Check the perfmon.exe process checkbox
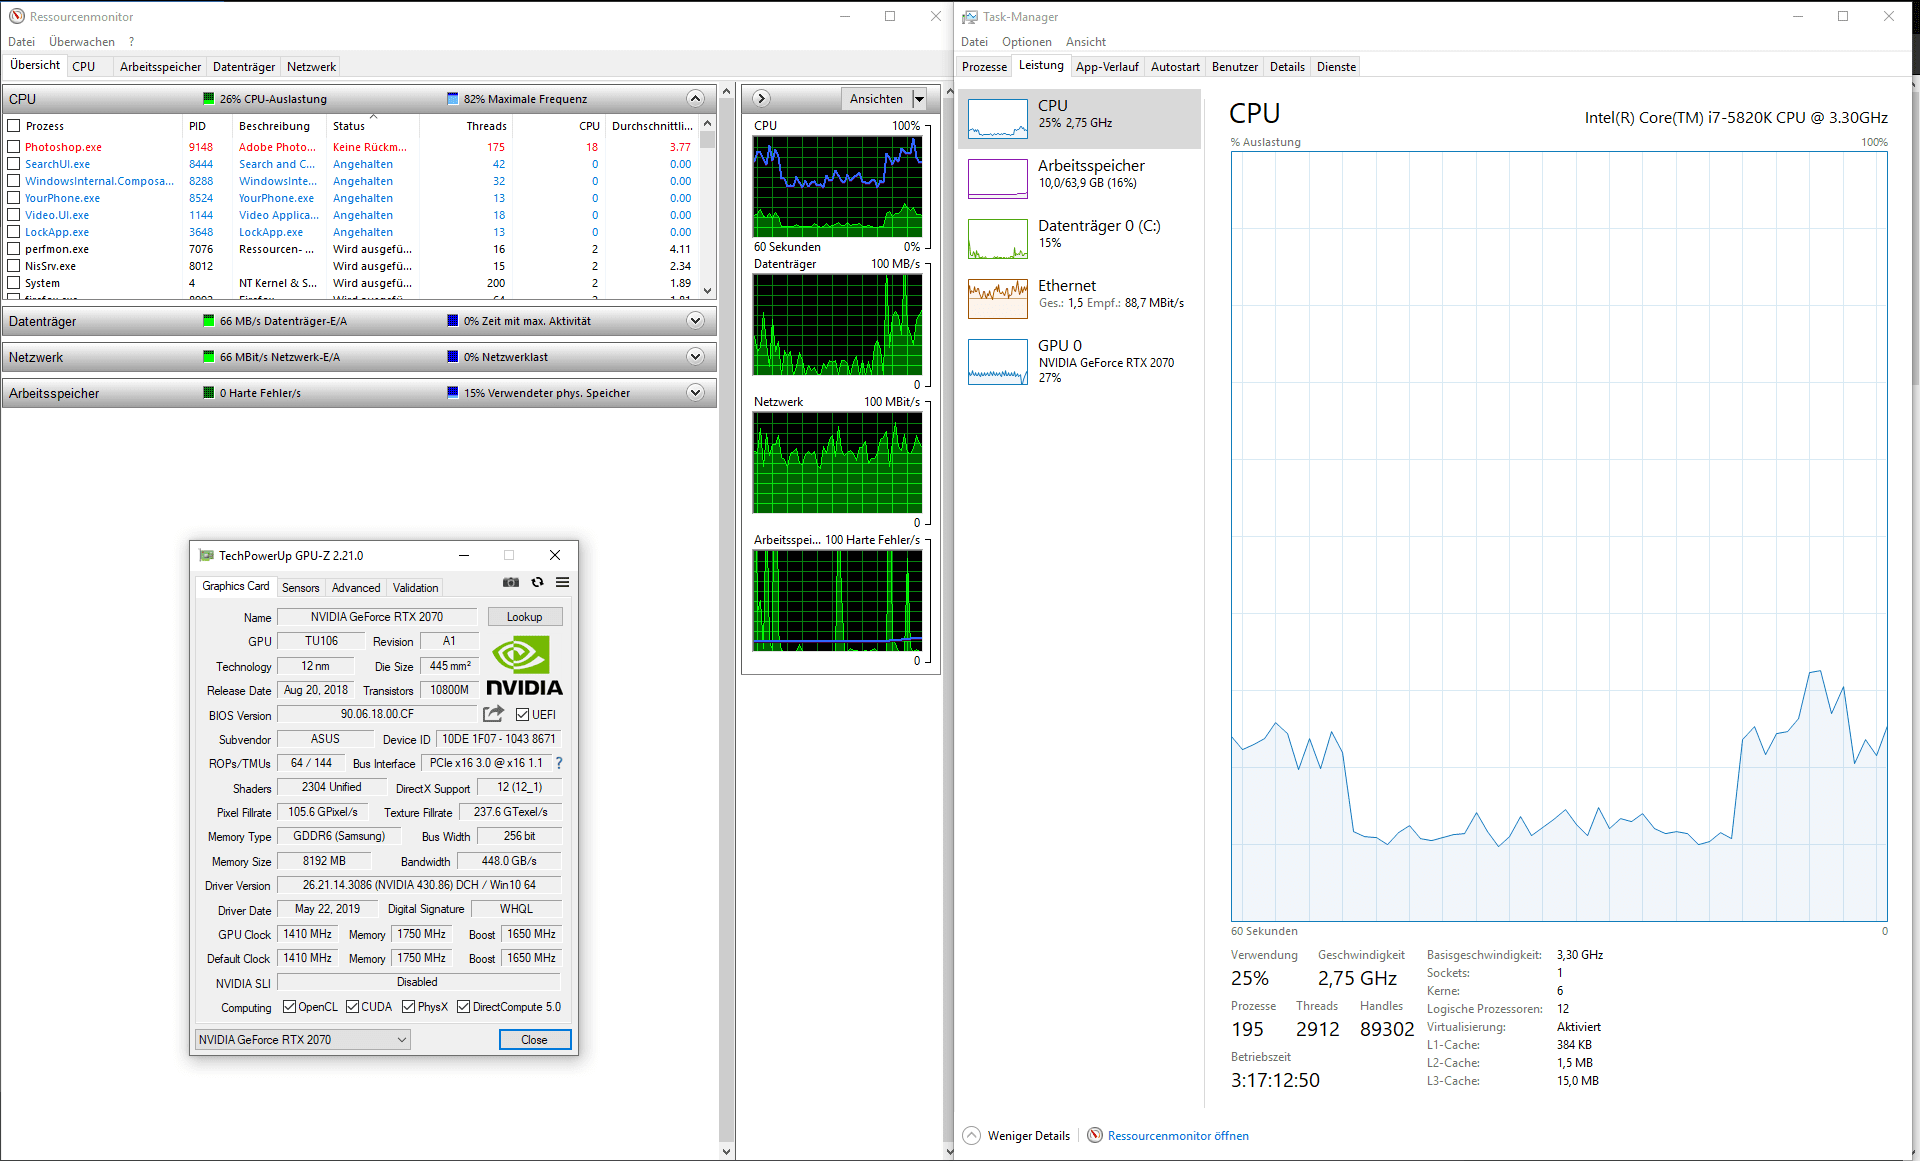 click(x=14, y=249)
